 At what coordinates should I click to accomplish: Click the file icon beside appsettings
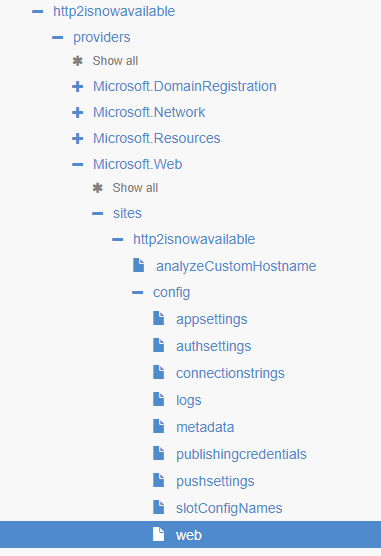click(158, 318)
